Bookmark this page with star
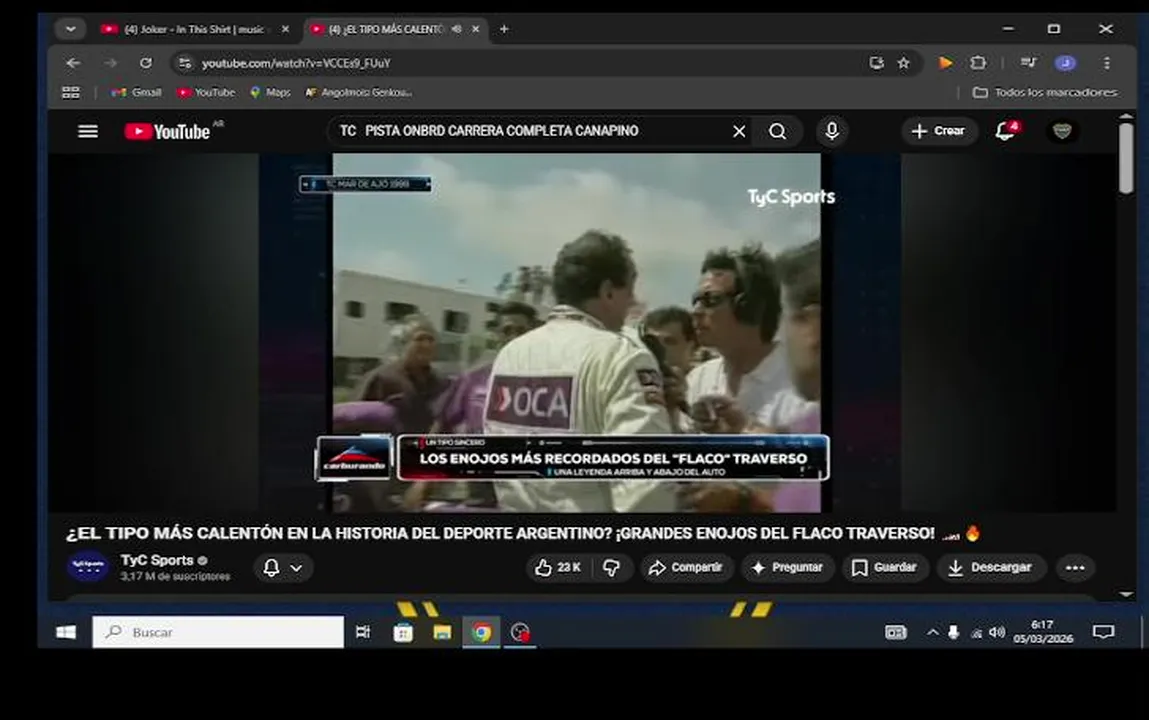1149x720 pixels. [904, 64]
